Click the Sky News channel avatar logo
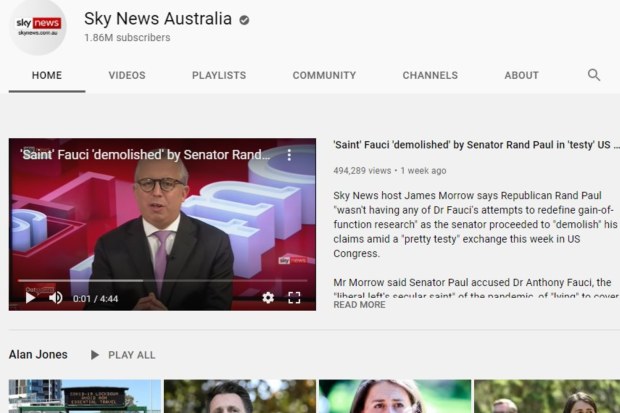The image size is (620, 413). click(x=38, y=27)
